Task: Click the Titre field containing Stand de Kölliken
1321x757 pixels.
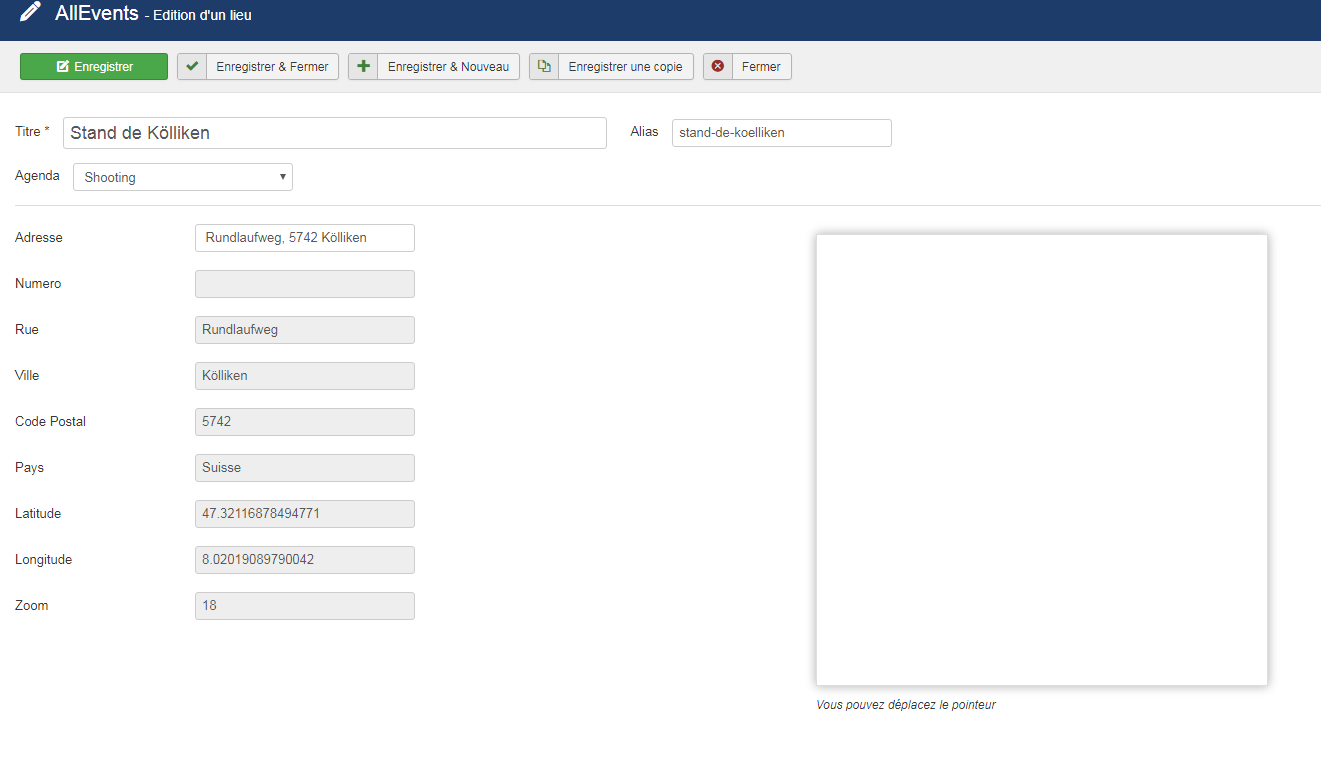Action: point(334,133)
